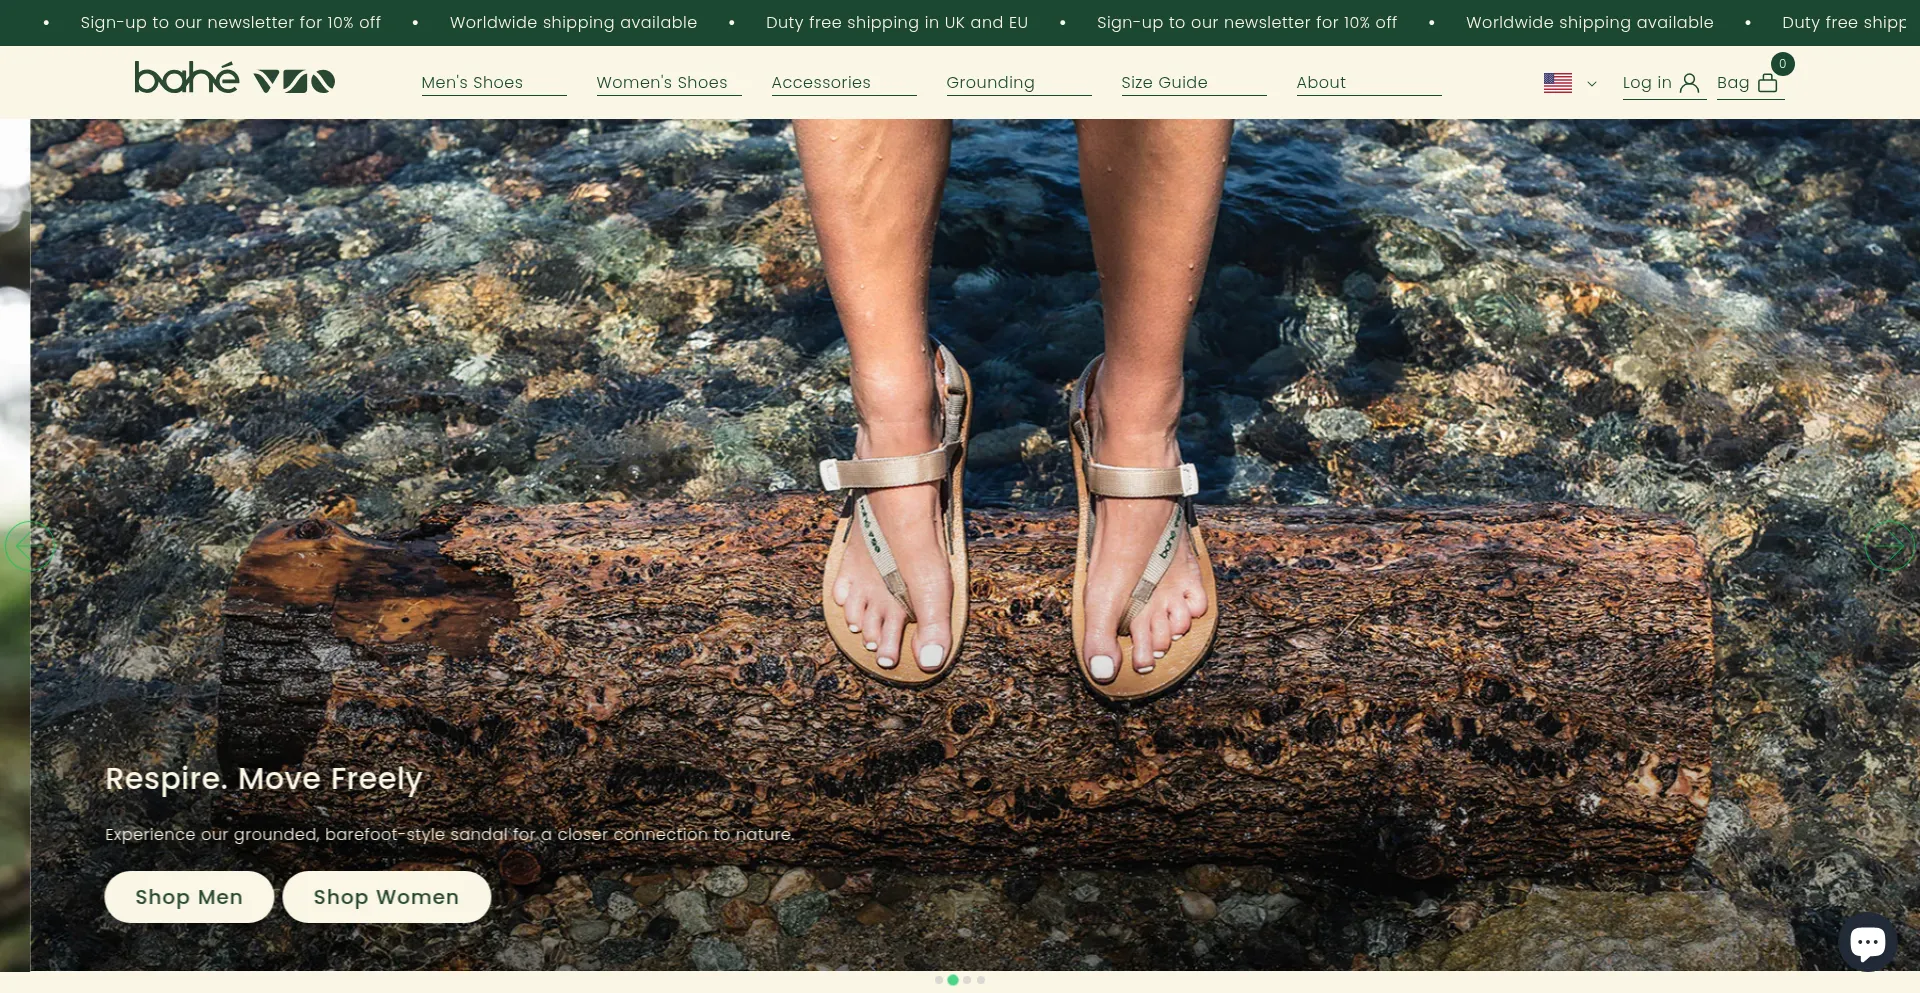Open the Size Guide page link
The image size is (1920, 993).
click(1164, 83)
